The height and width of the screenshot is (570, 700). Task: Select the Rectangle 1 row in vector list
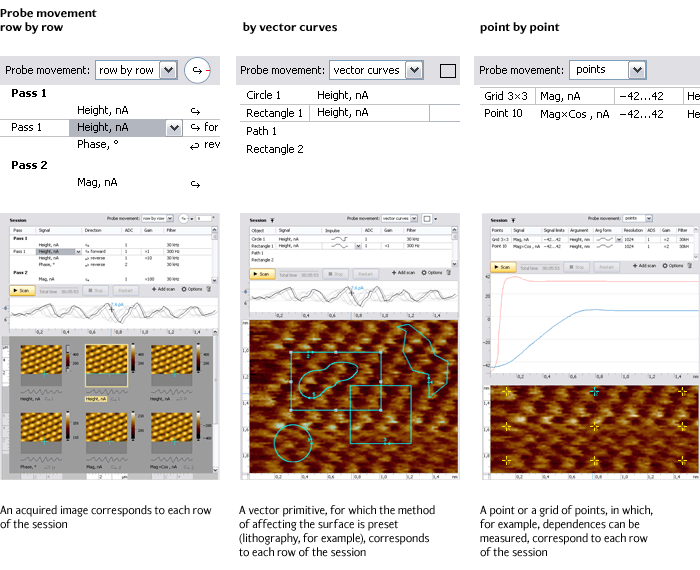point(275,113)
